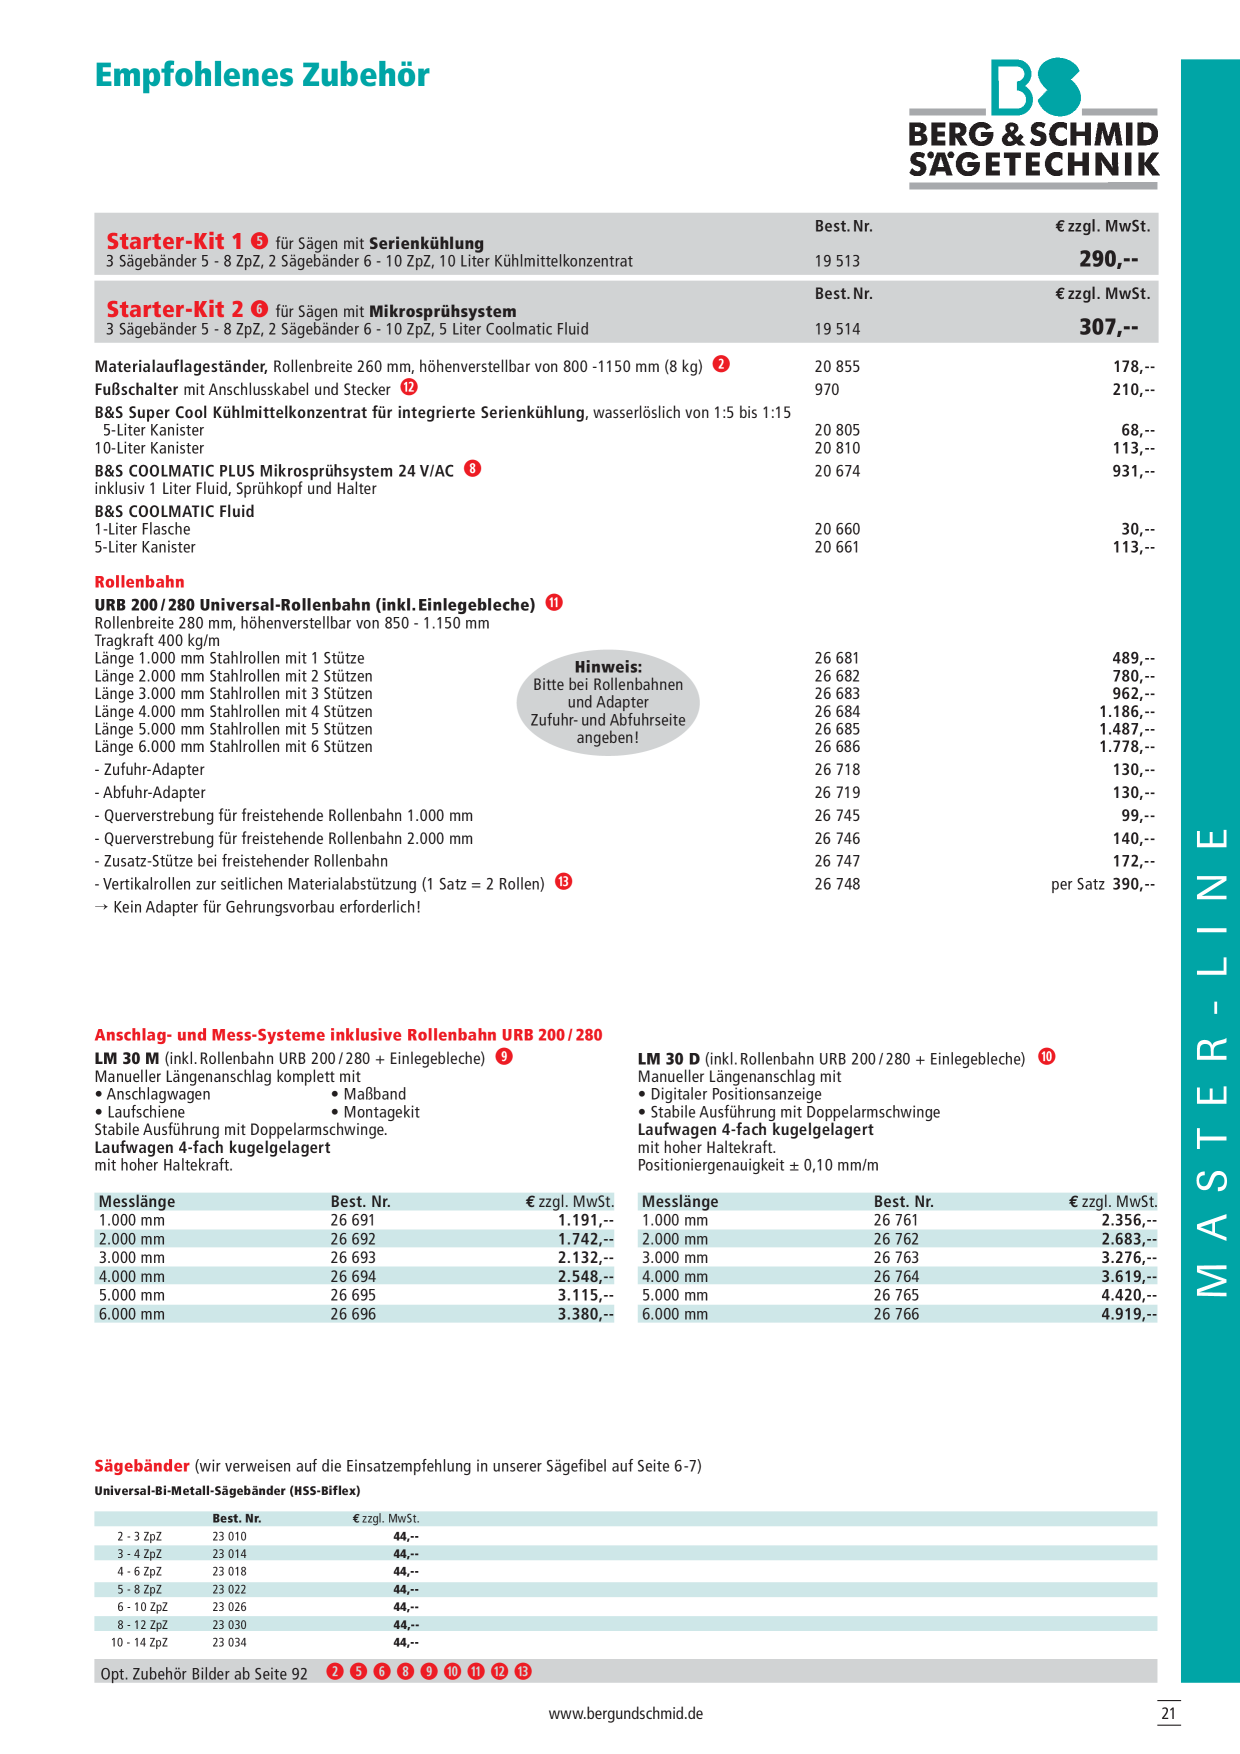Select order number 20 660 for 1-Liter Flasche
This screenshot has height=1754, width=1240.
(x=837, y=529)
